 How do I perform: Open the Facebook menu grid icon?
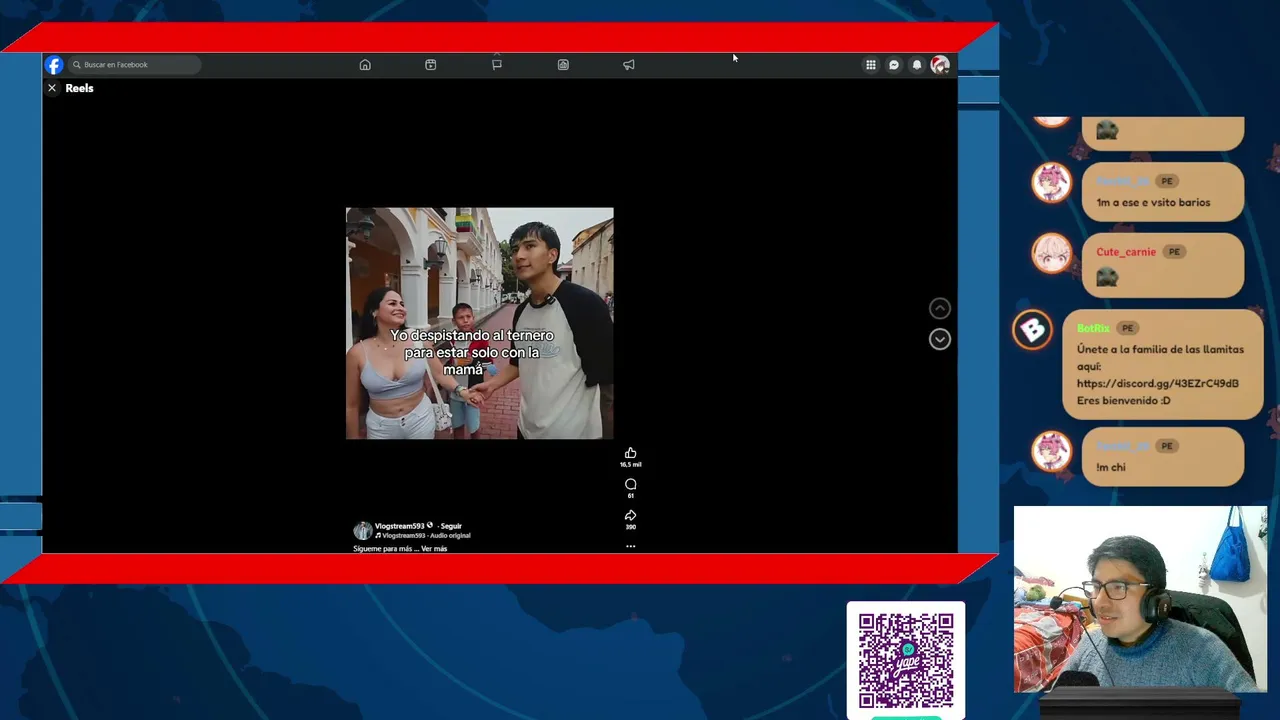(871, 65)
